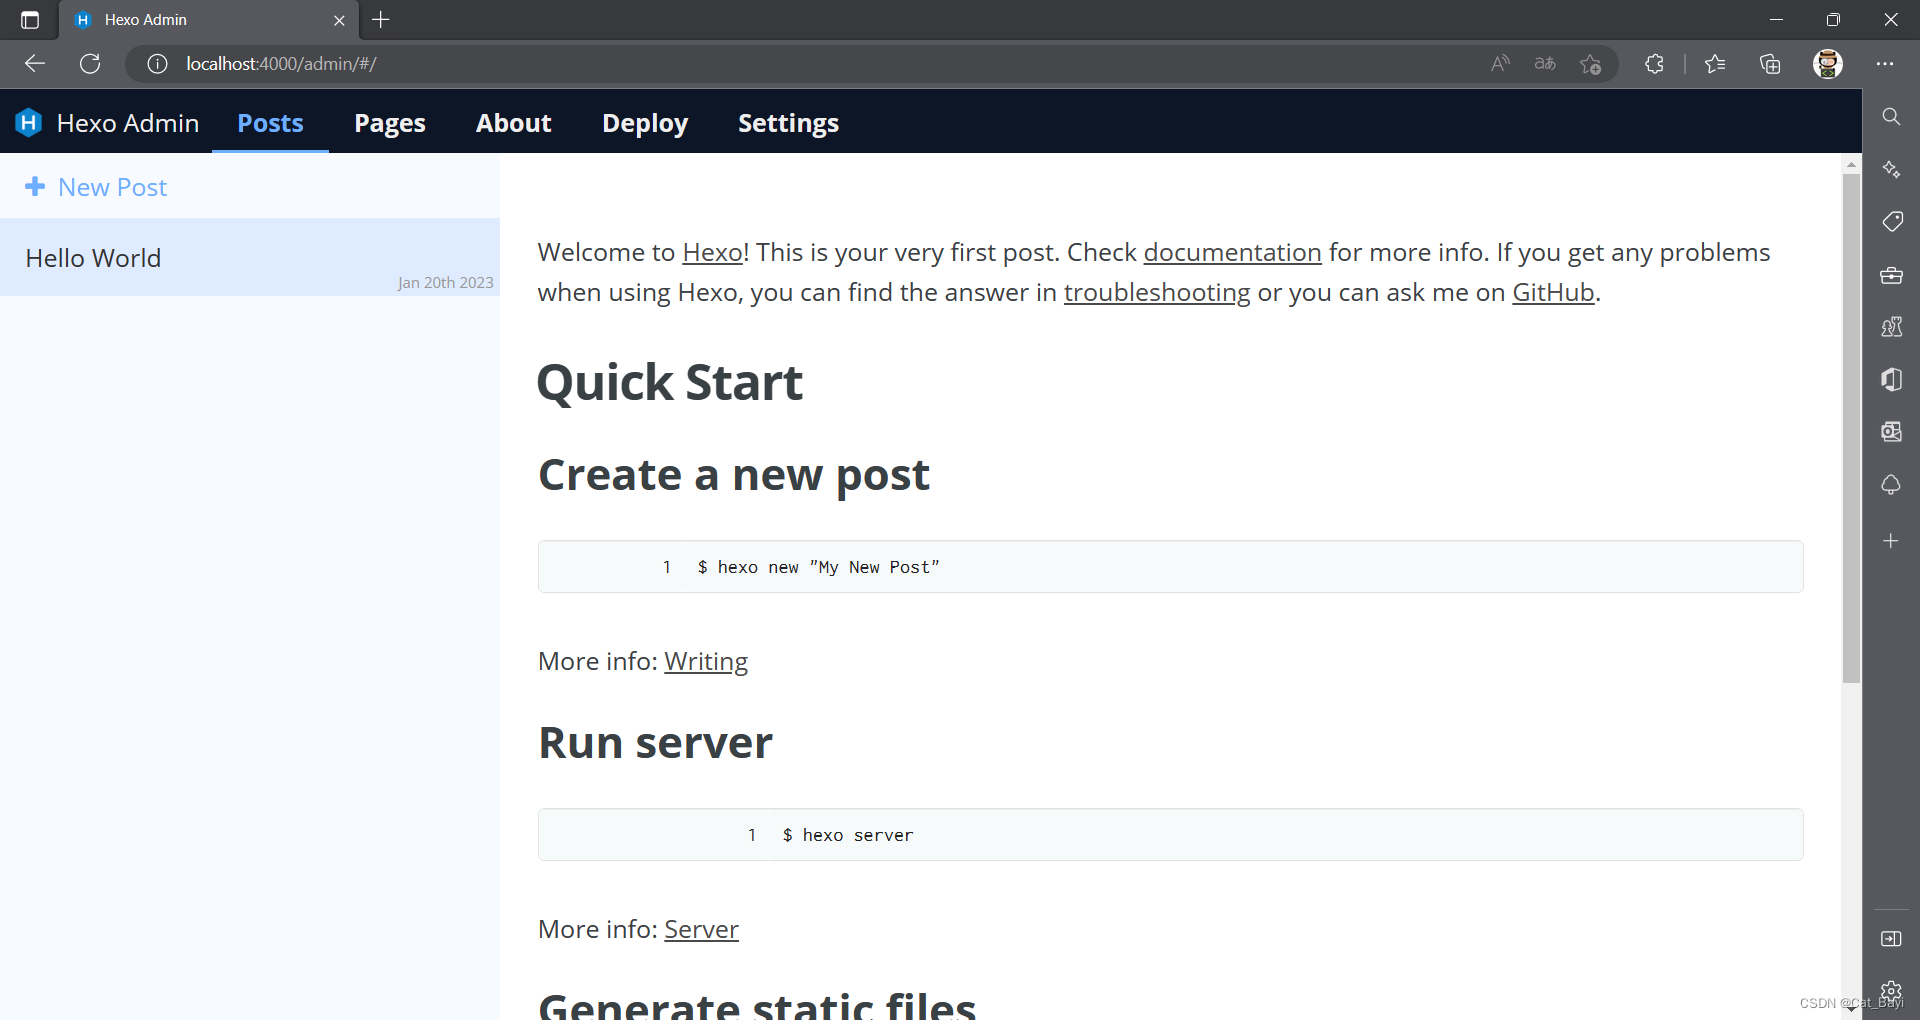
Task: Open the sidebar Shopping tag icon
Action: (x=1891, y=221)
